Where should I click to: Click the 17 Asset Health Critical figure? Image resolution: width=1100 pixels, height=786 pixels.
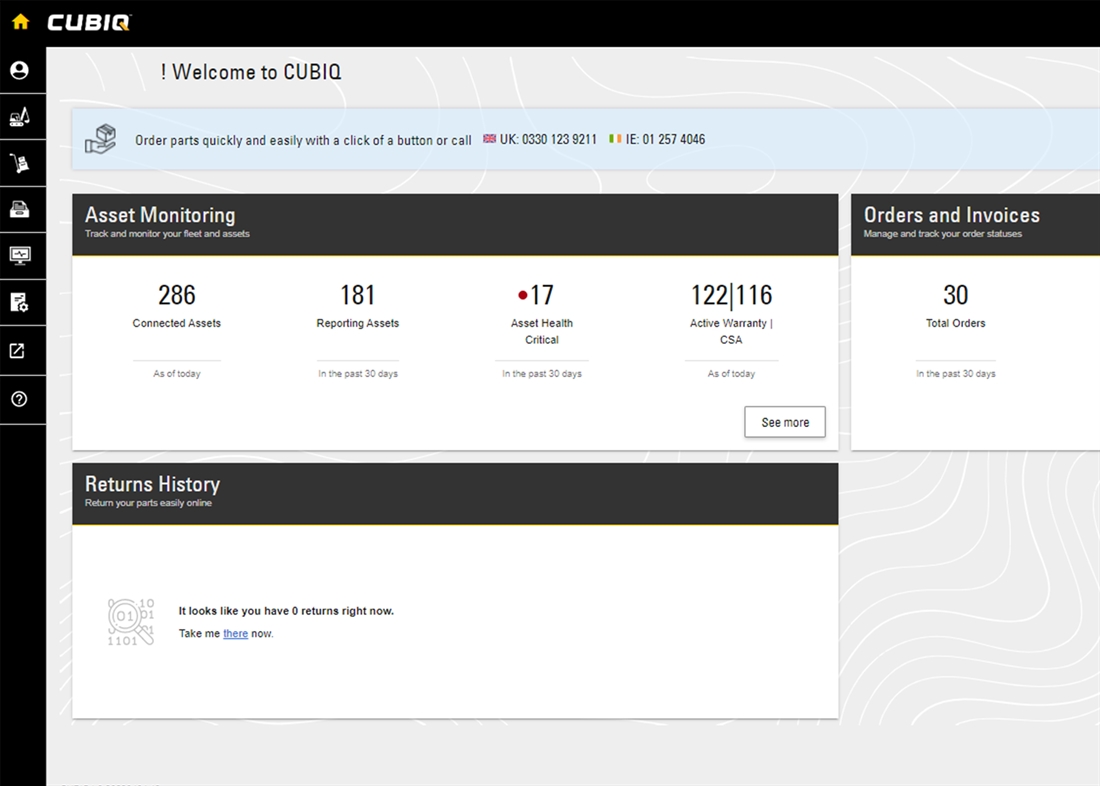[x=542, y=295]
